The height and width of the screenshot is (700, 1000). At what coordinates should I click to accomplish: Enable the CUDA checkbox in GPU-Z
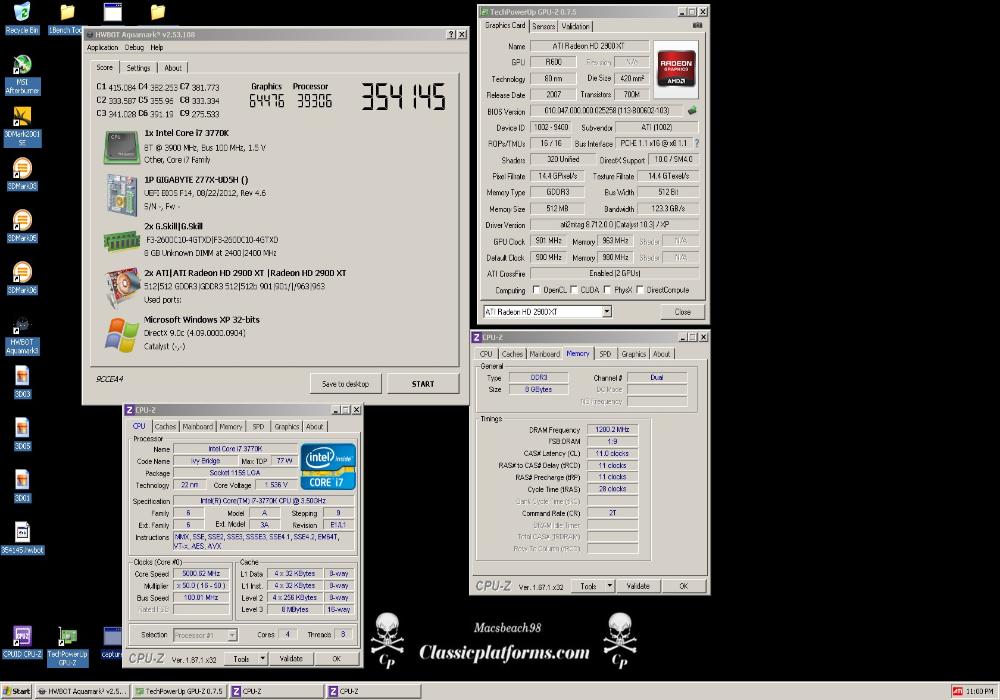click(x=574, y=289)
